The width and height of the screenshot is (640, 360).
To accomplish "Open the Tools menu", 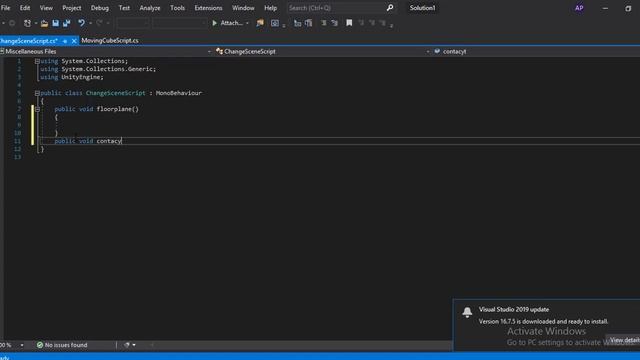I will click(177, 8).
